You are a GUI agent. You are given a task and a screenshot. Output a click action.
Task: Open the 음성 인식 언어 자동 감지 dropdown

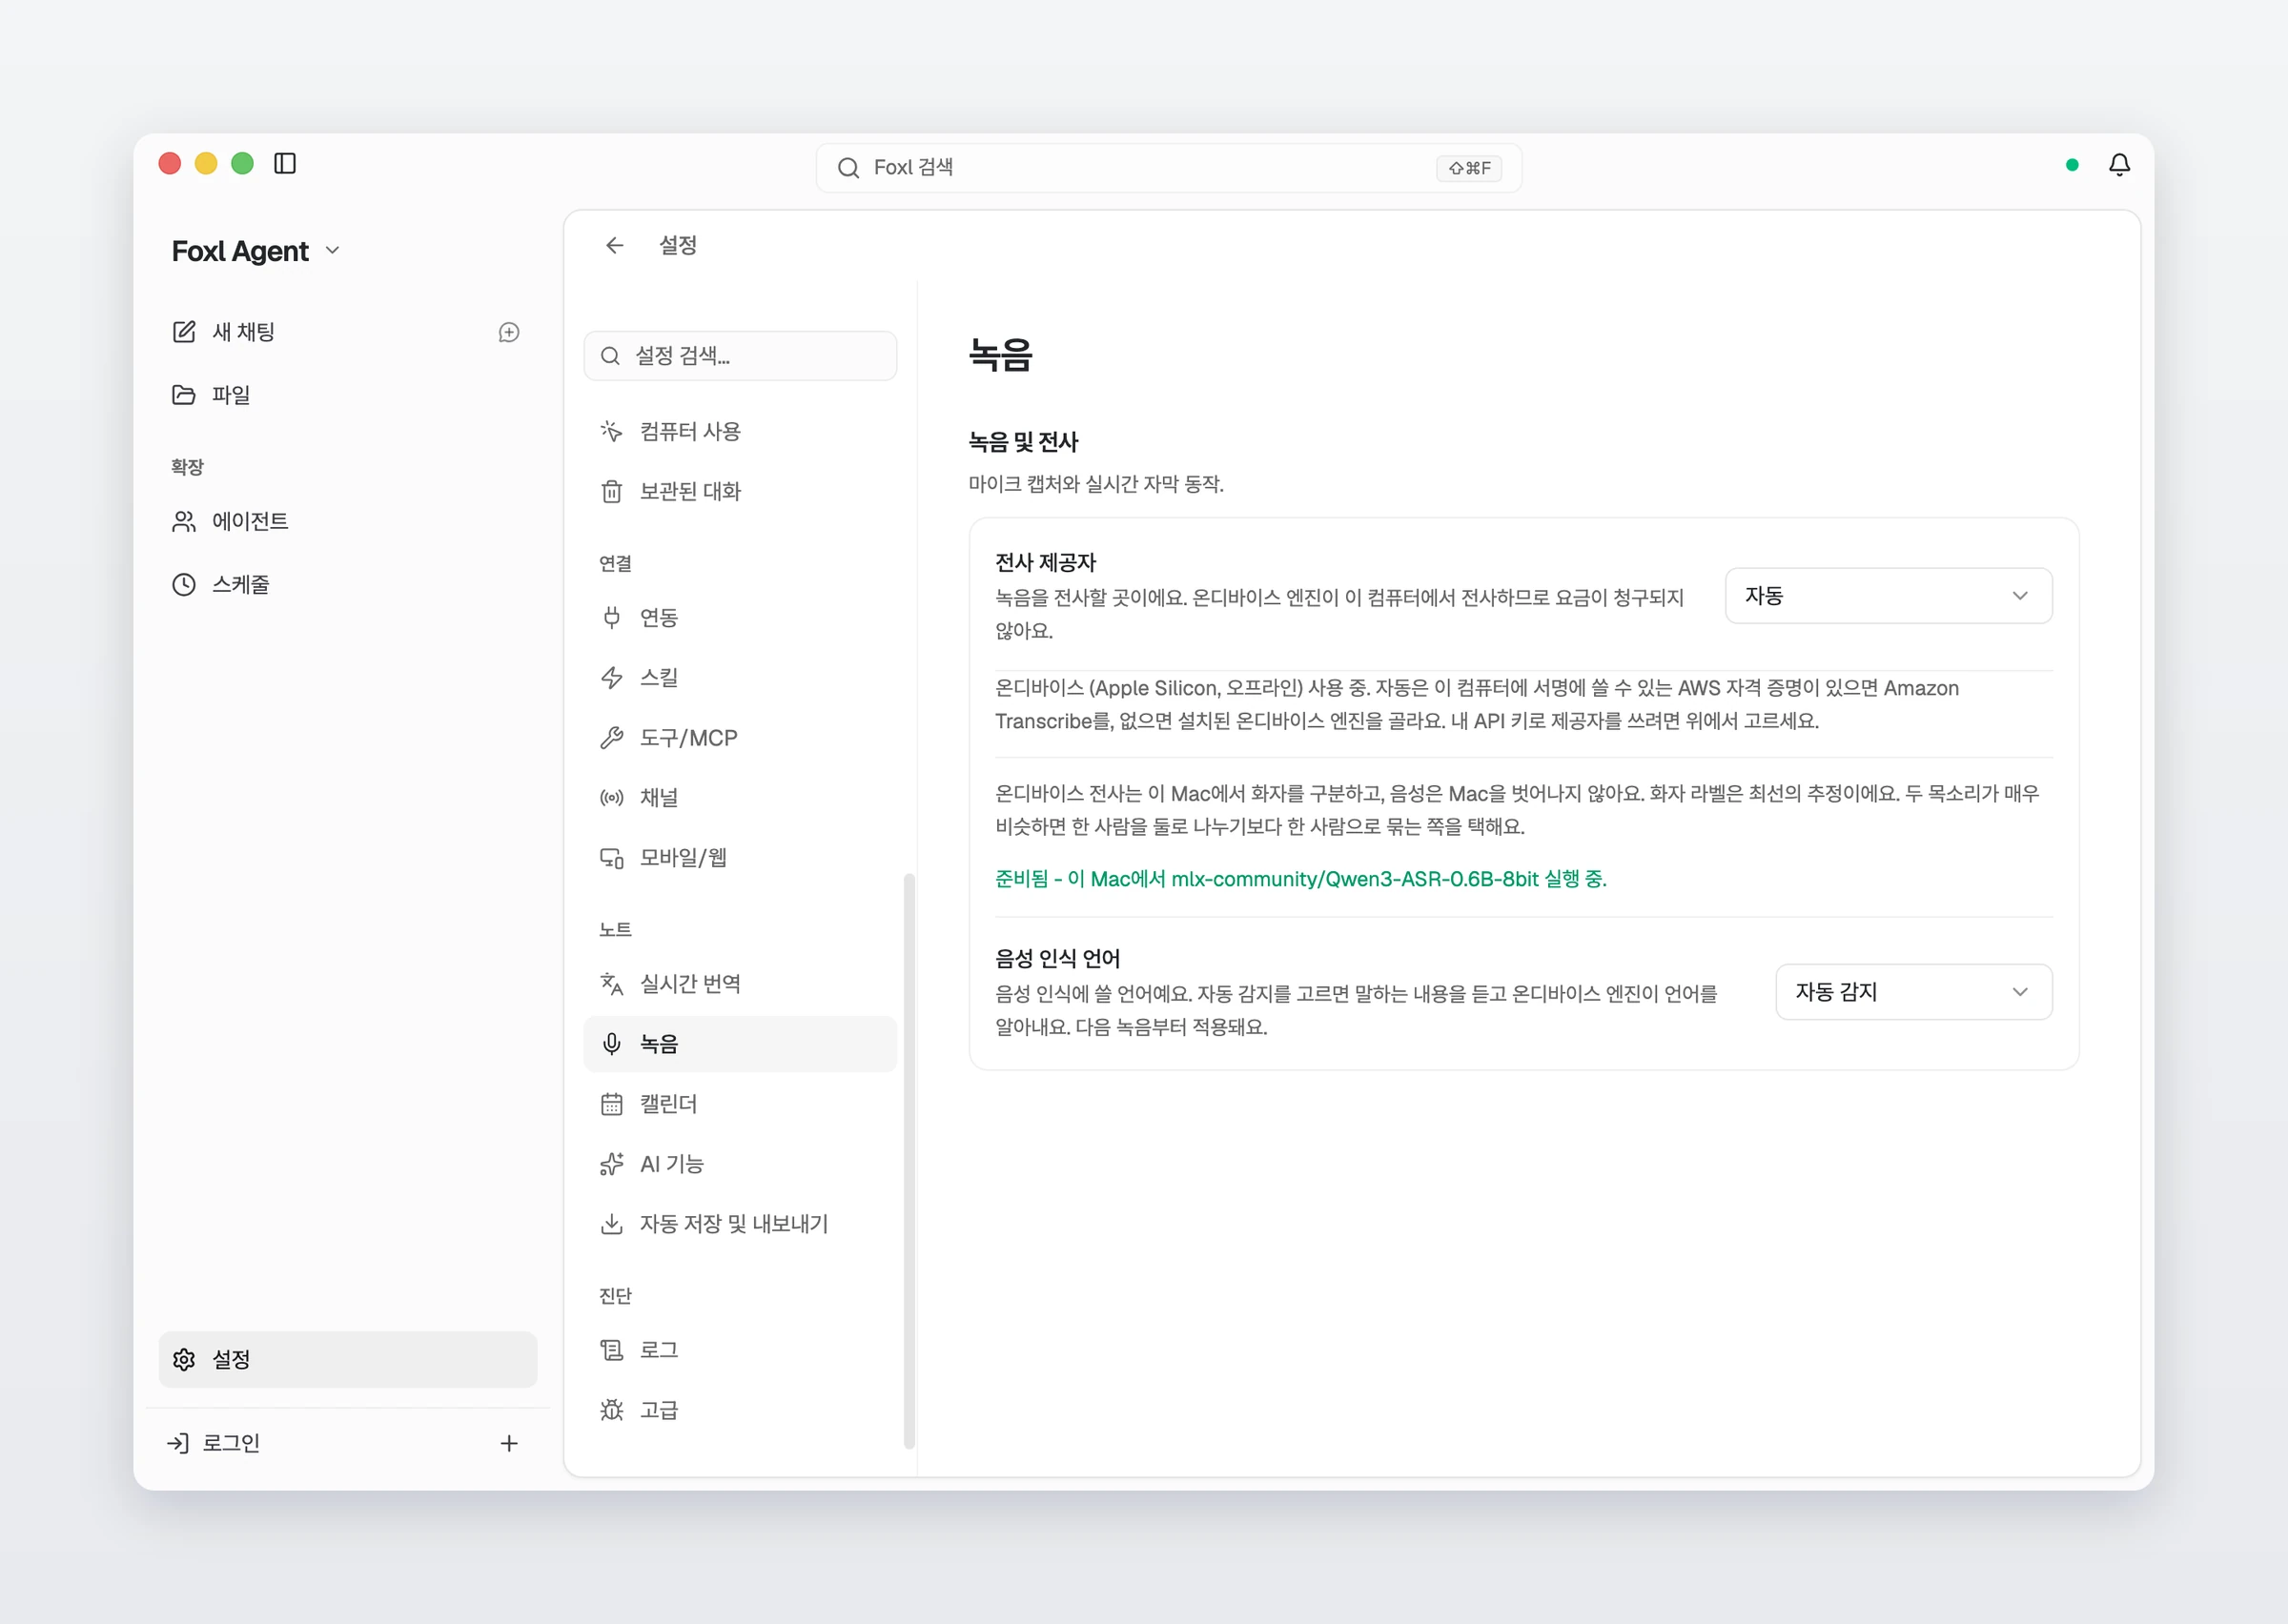[1913, 992]
